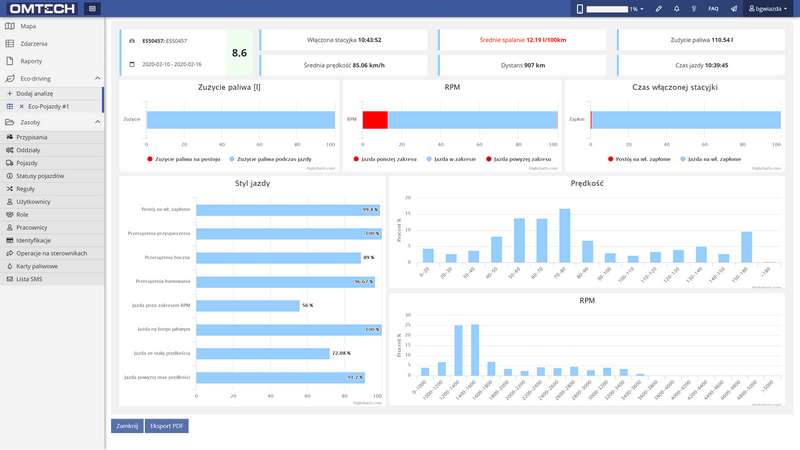Close the Eco-Pojazdy #1 analysis with X
800x450 pixels.
[x=22, y=106]
